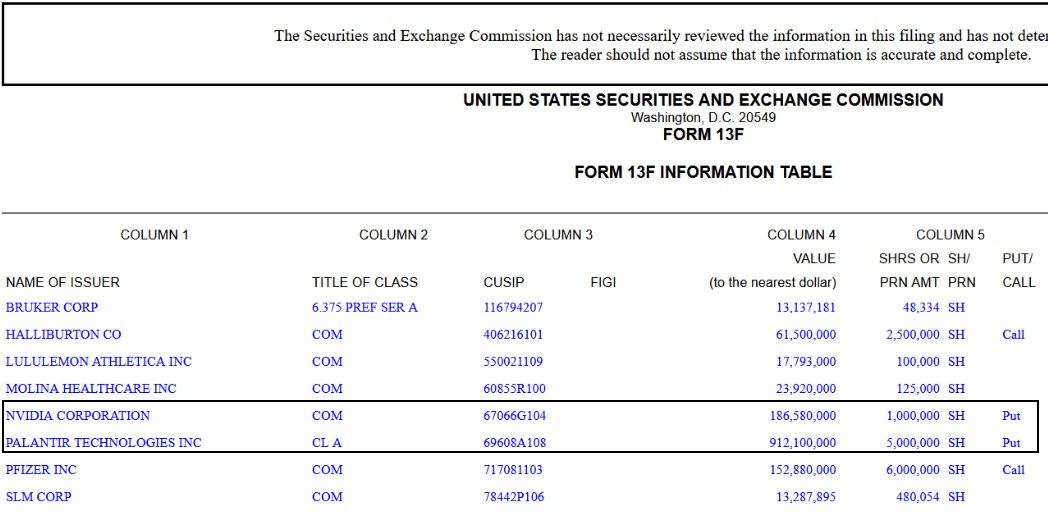The height and width of the screenshot is (527, 1048).
Task: Click Call in the Halliburton row
Action: [1013, 334]
